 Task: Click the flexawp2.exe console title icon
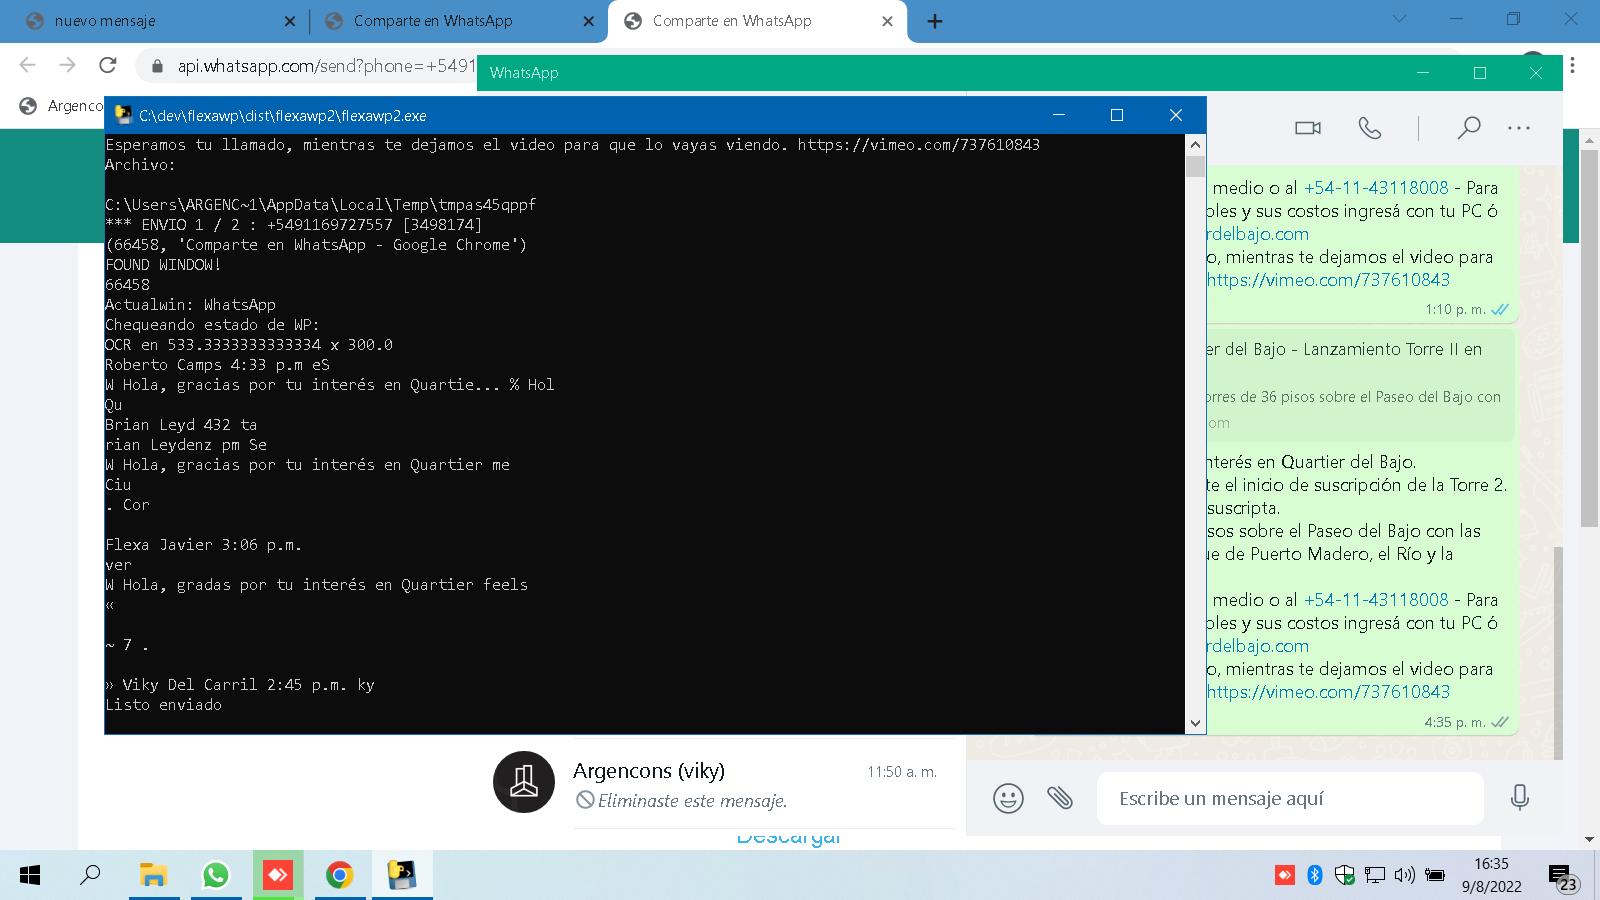click(x=123, y=115)
